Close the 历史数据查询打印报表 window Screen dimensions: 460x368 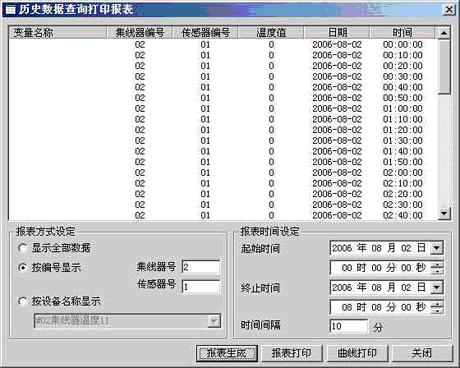(x=449, y=10)
